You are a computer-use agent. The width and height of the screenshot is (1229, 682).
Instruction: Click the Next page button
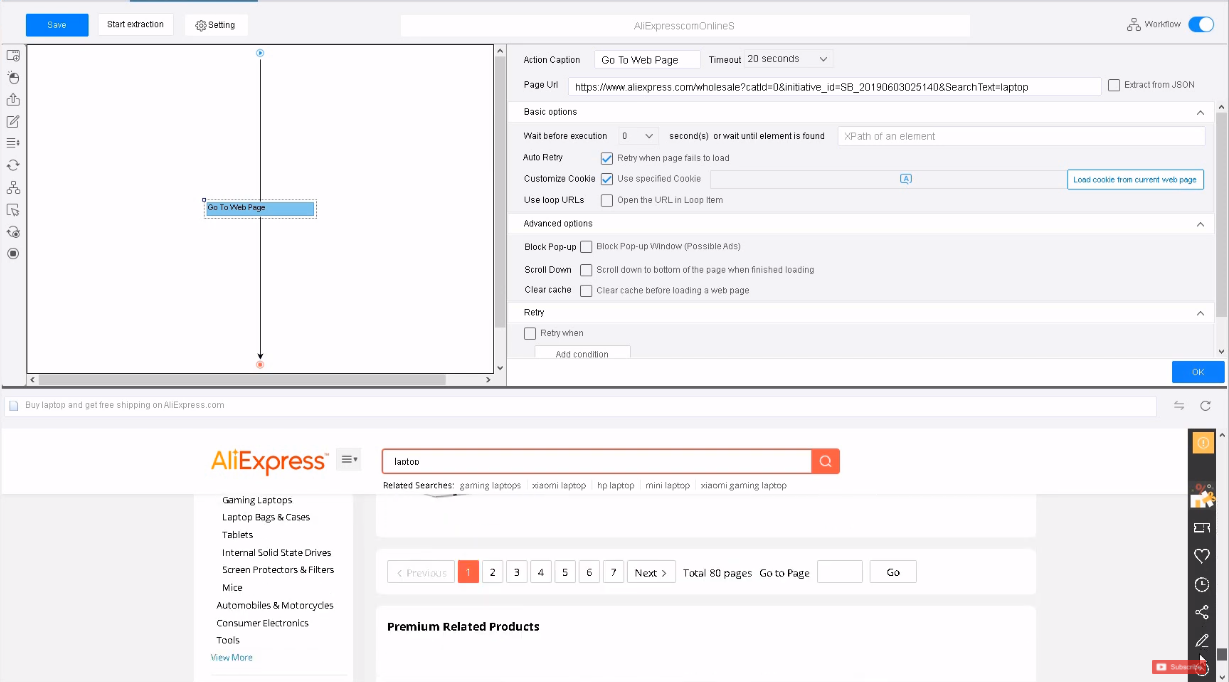pos(651,572)
